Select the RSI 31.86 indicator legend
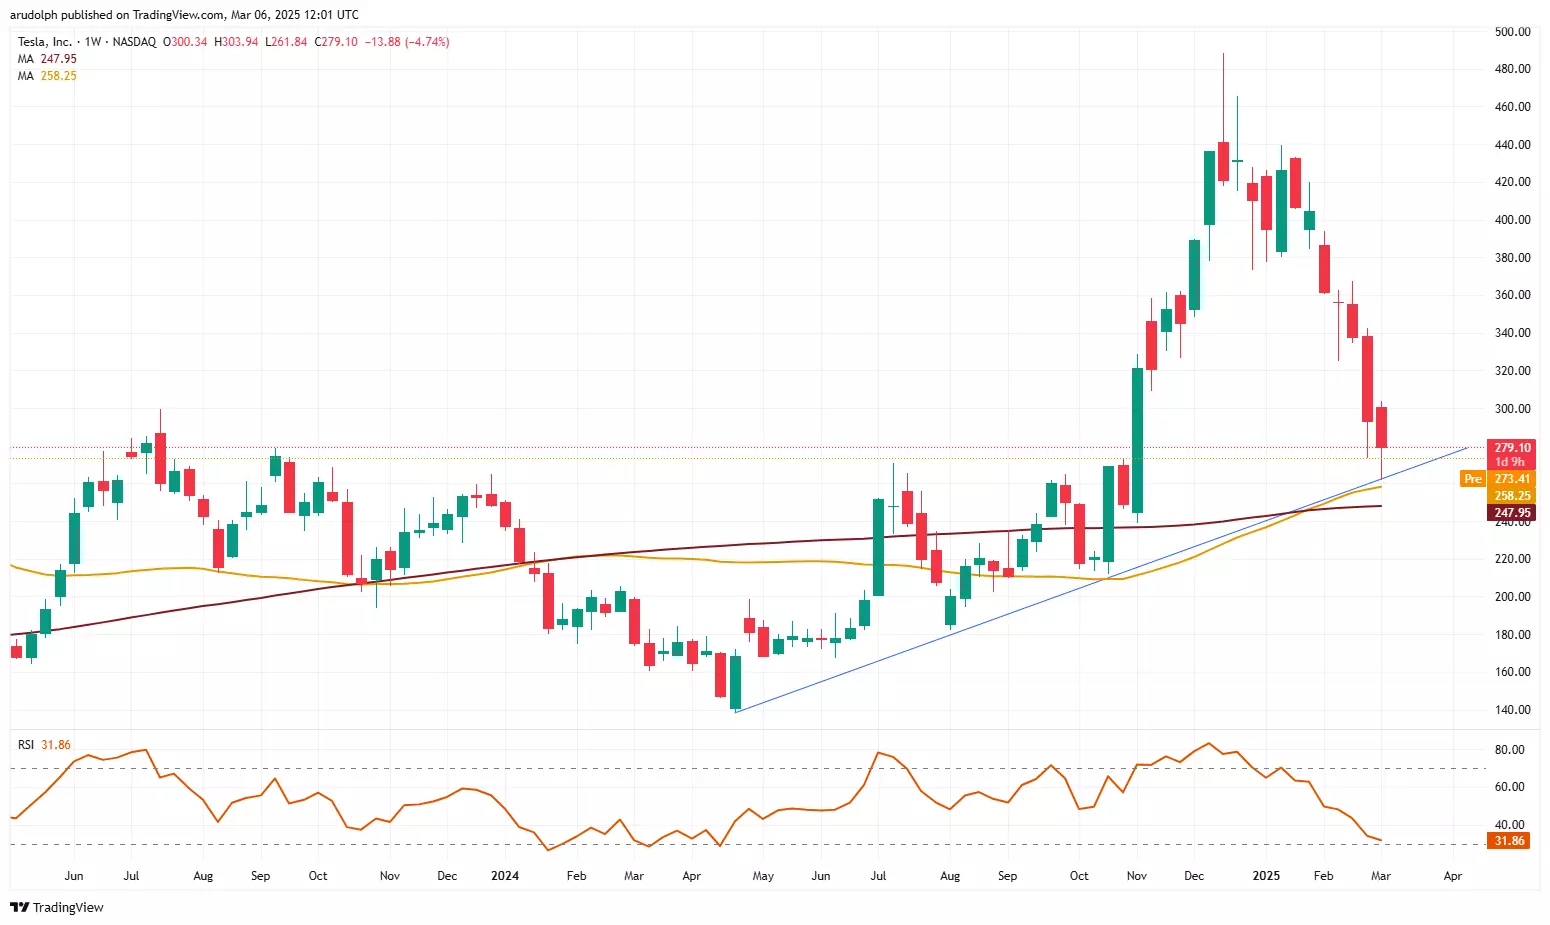The width and height of the screenshot is (1550, 925). (44, 745)
